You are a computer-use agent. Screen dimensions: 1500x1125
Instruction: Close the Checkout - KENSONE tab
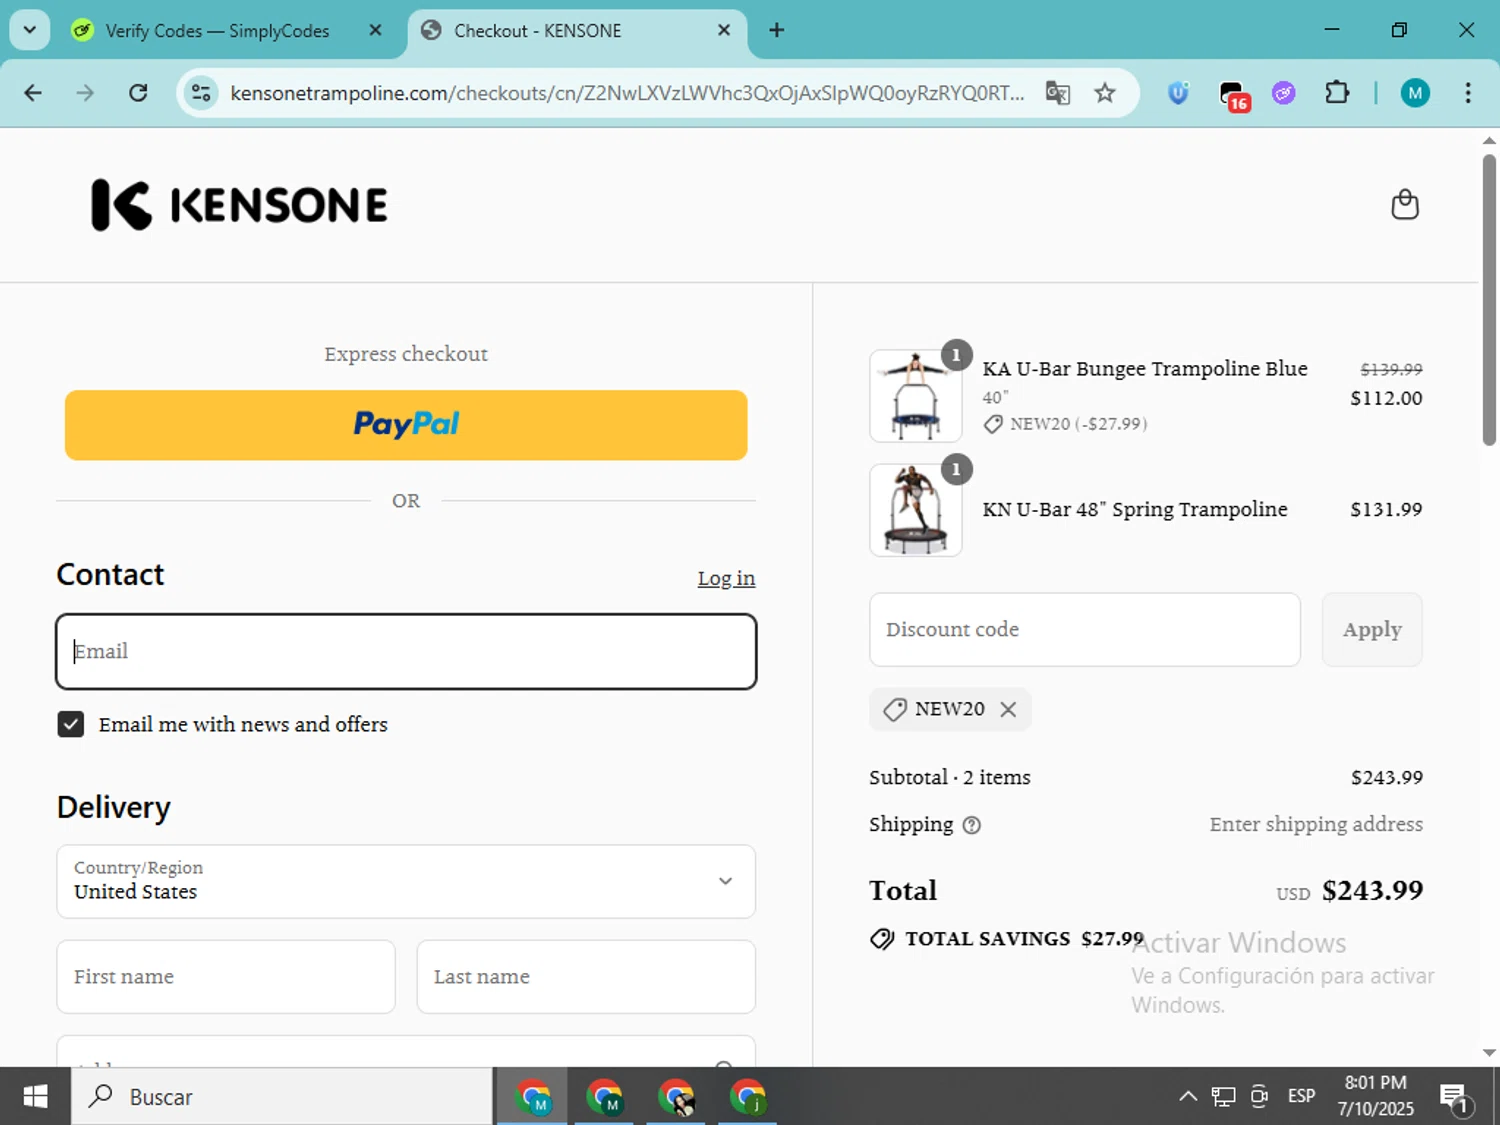coord(724,30)
